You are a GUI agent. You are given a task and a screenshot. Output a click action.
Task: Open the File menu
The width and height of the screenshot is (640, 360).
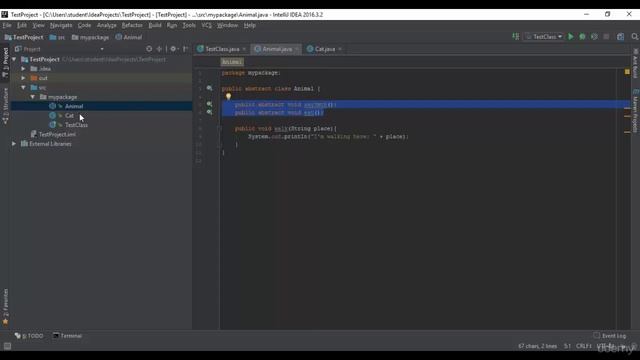(x=7, y=25)
